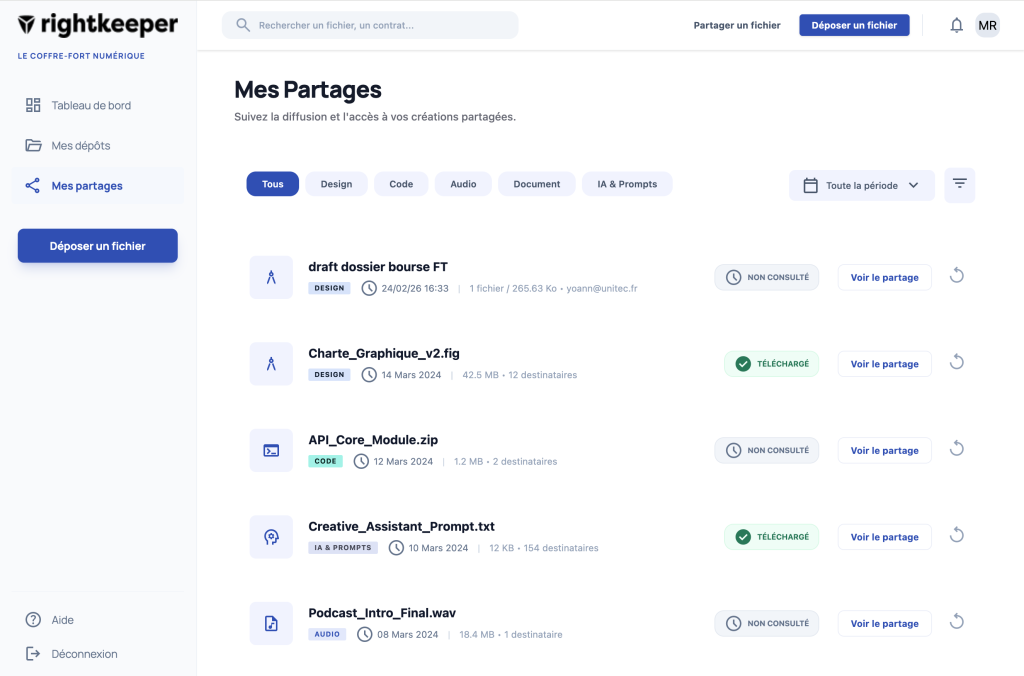Filter by IA & Prompts category
This screenshot has width=1024, height=676.
[x=627, y=184]
